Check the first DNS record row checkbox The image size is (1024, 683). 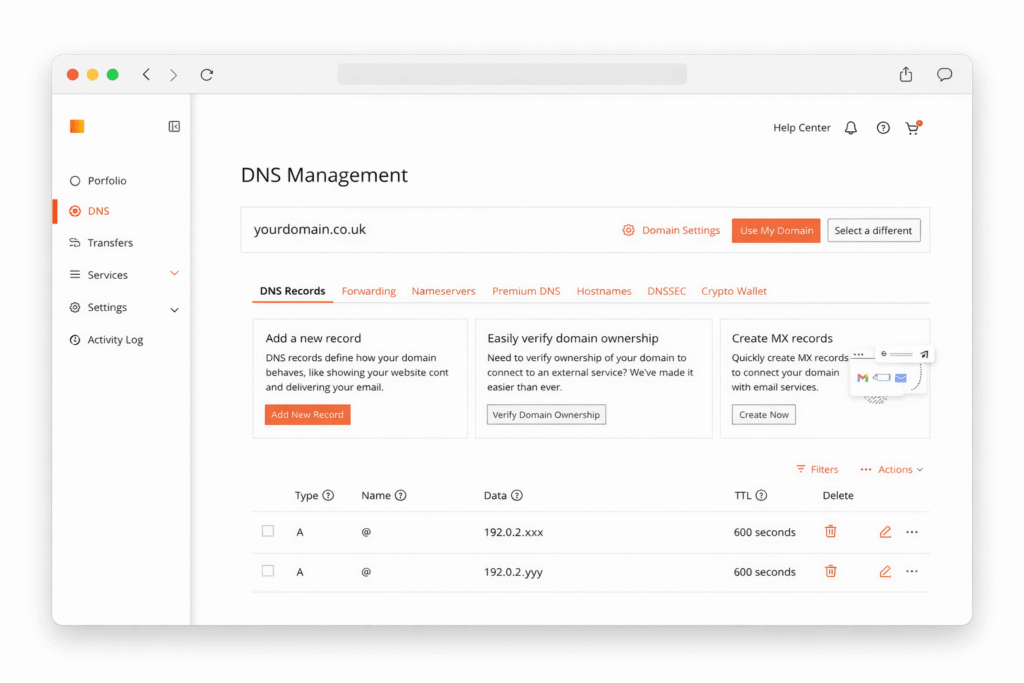(x=267, y=531)
